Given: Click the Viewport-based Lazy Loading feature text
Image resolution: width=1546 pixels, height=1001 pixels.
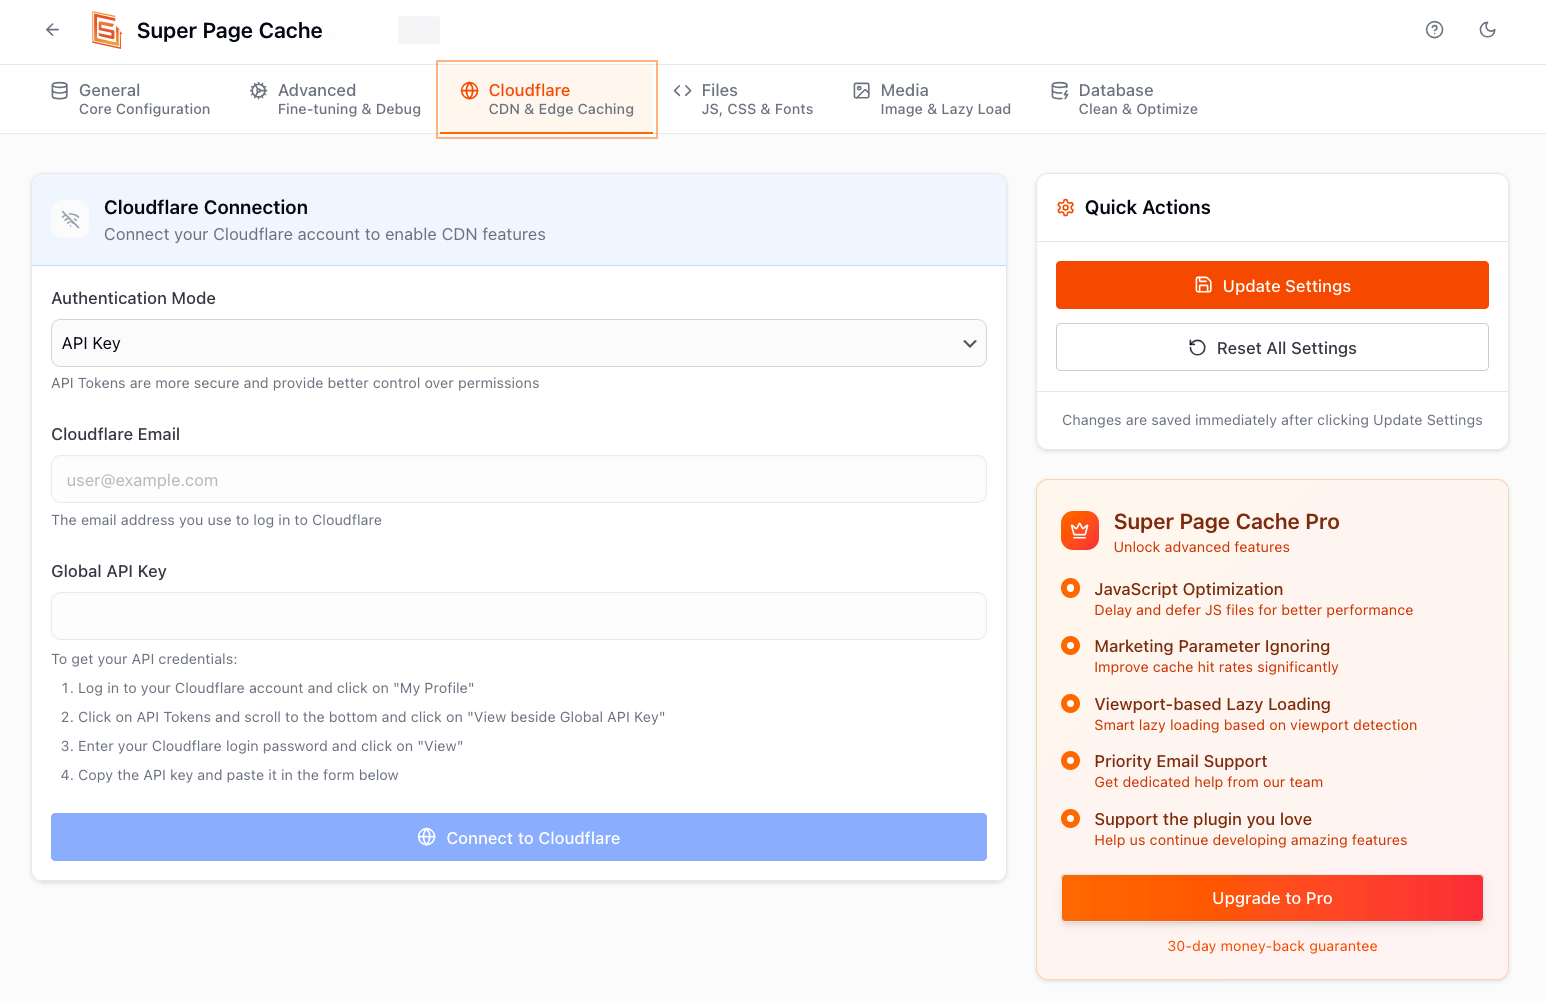Looking at the screenshot, I should pos(1212,704).
